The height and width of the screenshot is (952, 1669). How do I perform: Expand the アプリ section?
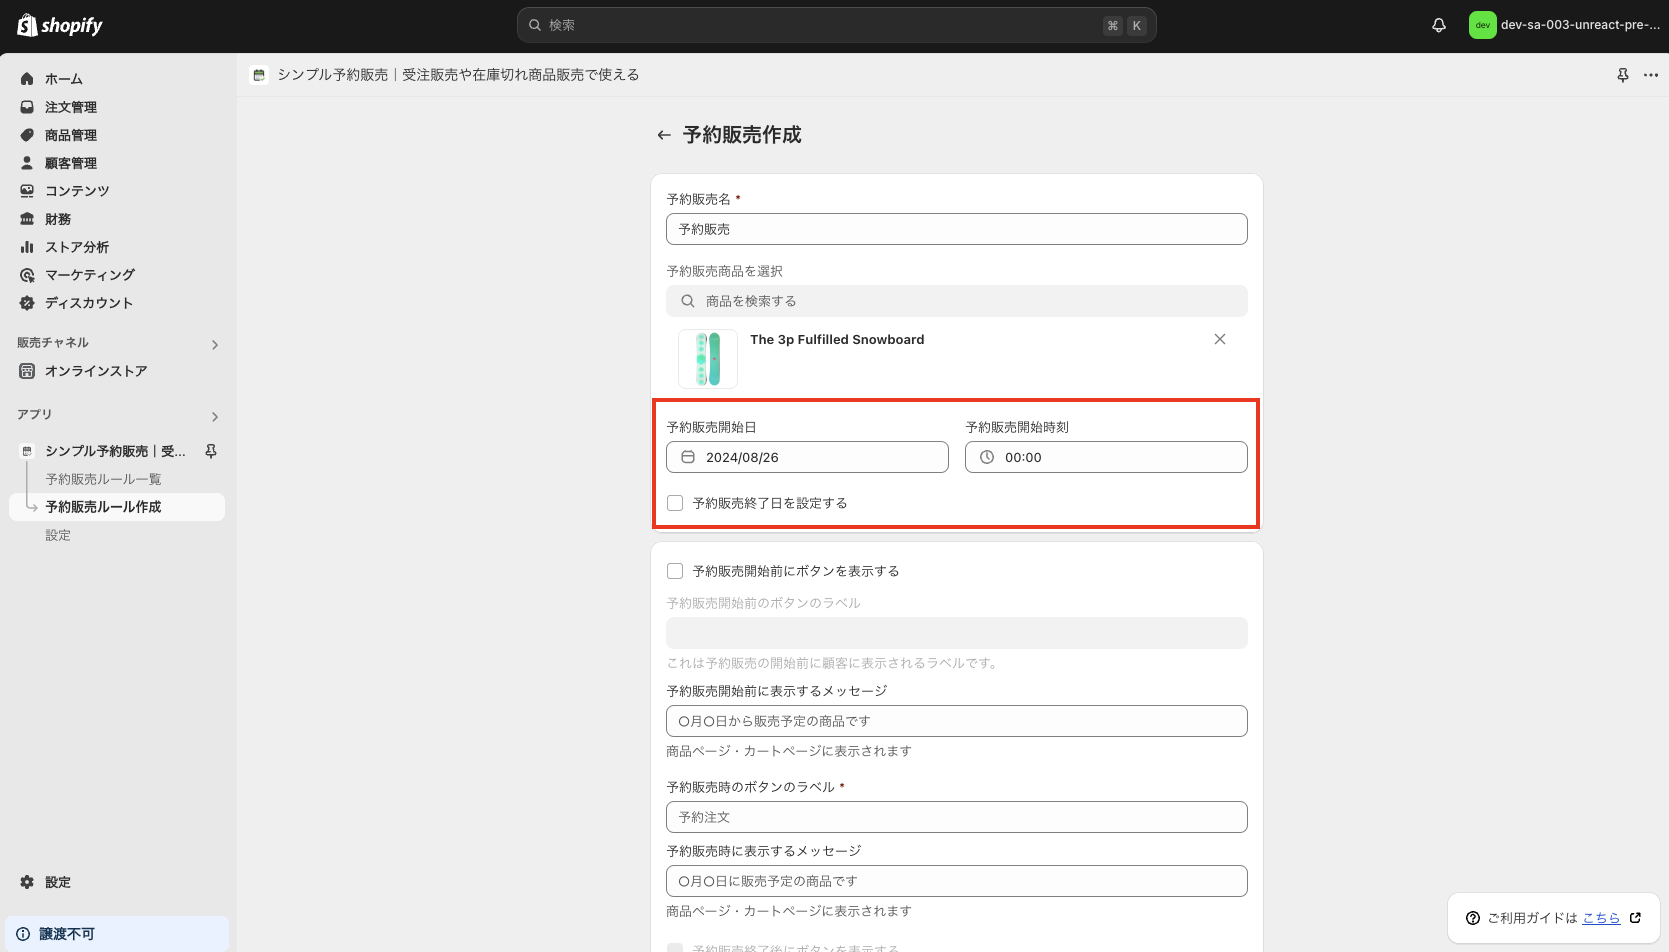pyautogui.click(x=214, y=416)
